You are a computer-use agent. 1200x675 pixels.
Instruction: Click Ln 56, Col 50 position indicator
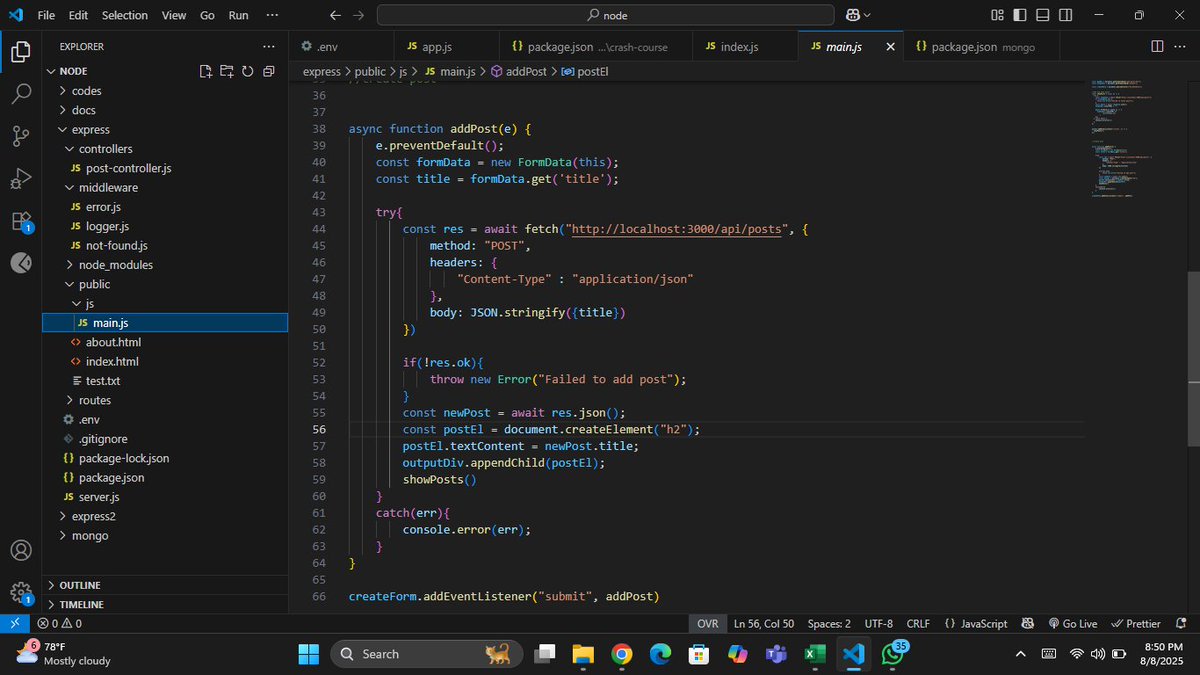point(764,623)
